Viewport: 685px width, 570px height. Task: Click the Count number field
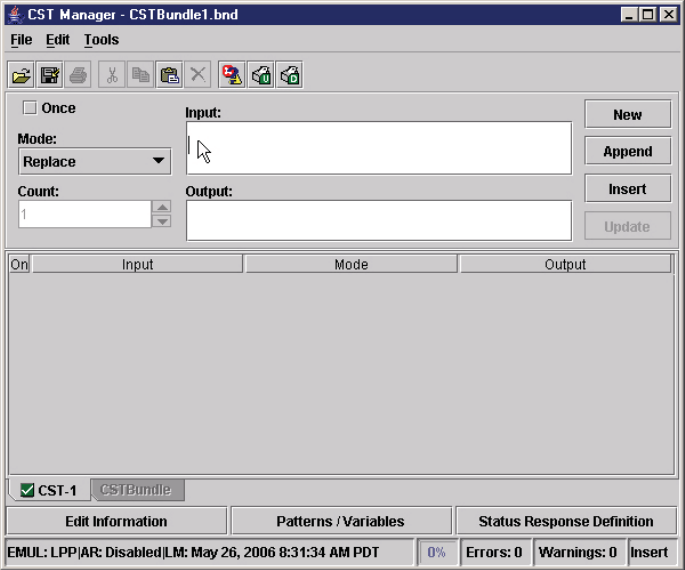(x=85, y=214)
